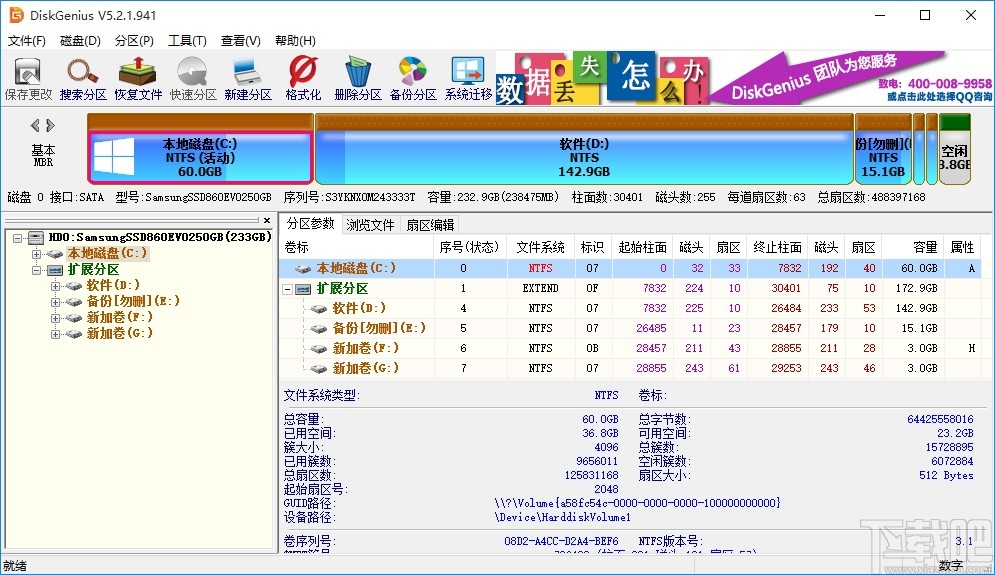Open Backup Partition (备份分区) tool
The height and width of the screenshot is (575, 995).
tap(413, 79)
